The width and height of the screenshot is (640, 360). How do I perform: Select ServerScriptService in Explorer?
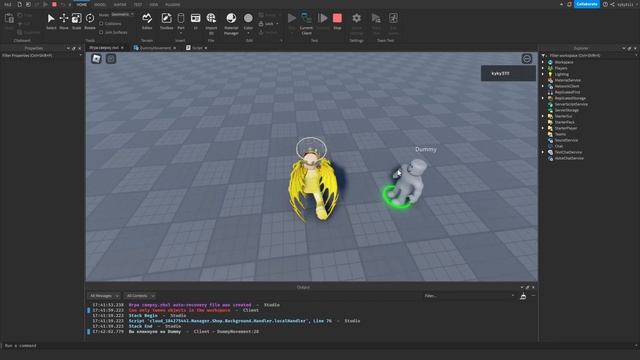click(571, 104)
